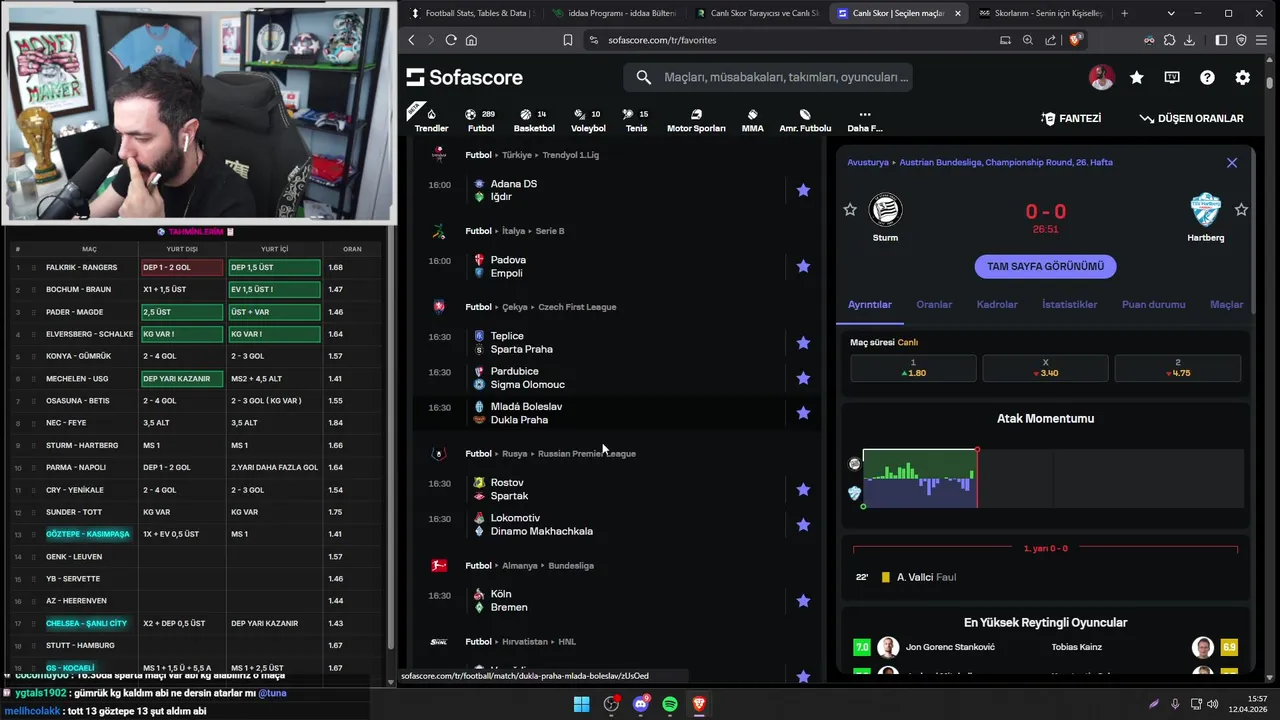Viewport: 1280px width, 720px height.
Task: Click the Sofascore search field
Action: [768, 77]
